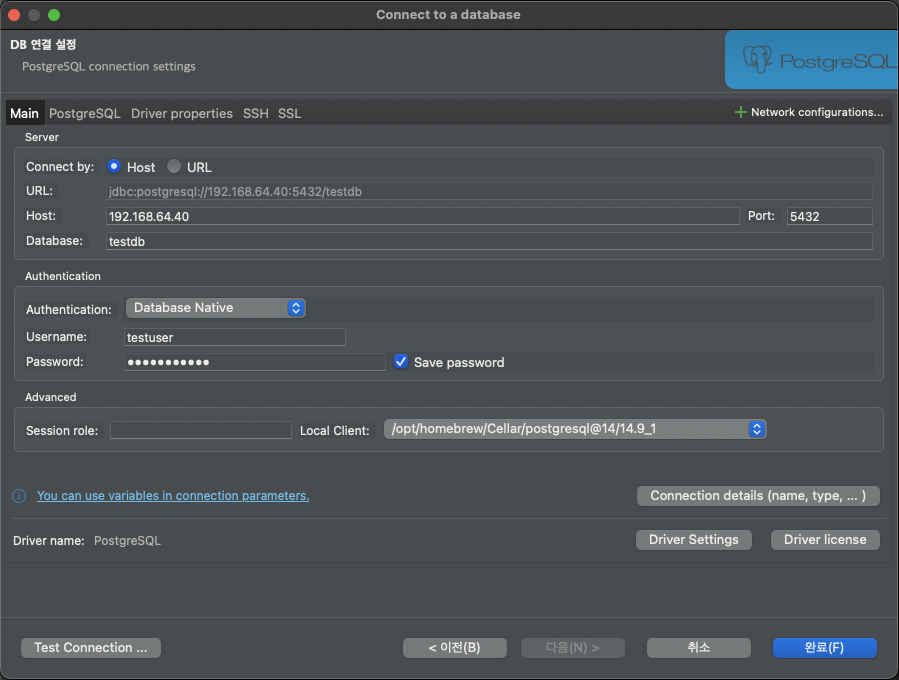
Task: Switch to the PostgreSQL tab
Action: pyautogui.click(x=85, y=114)
